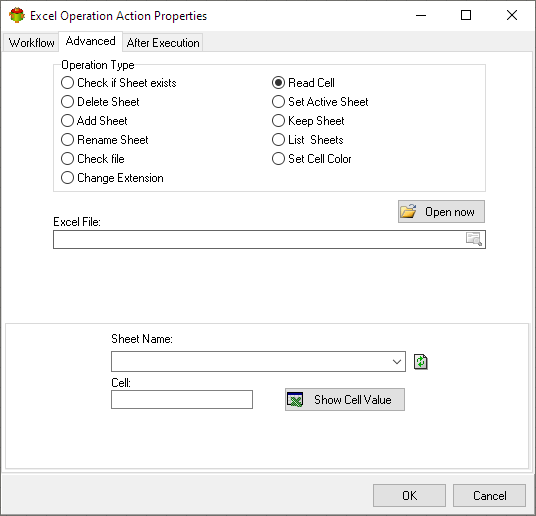
Task: Select Keep Sheet operation
Action: [308, 121]
